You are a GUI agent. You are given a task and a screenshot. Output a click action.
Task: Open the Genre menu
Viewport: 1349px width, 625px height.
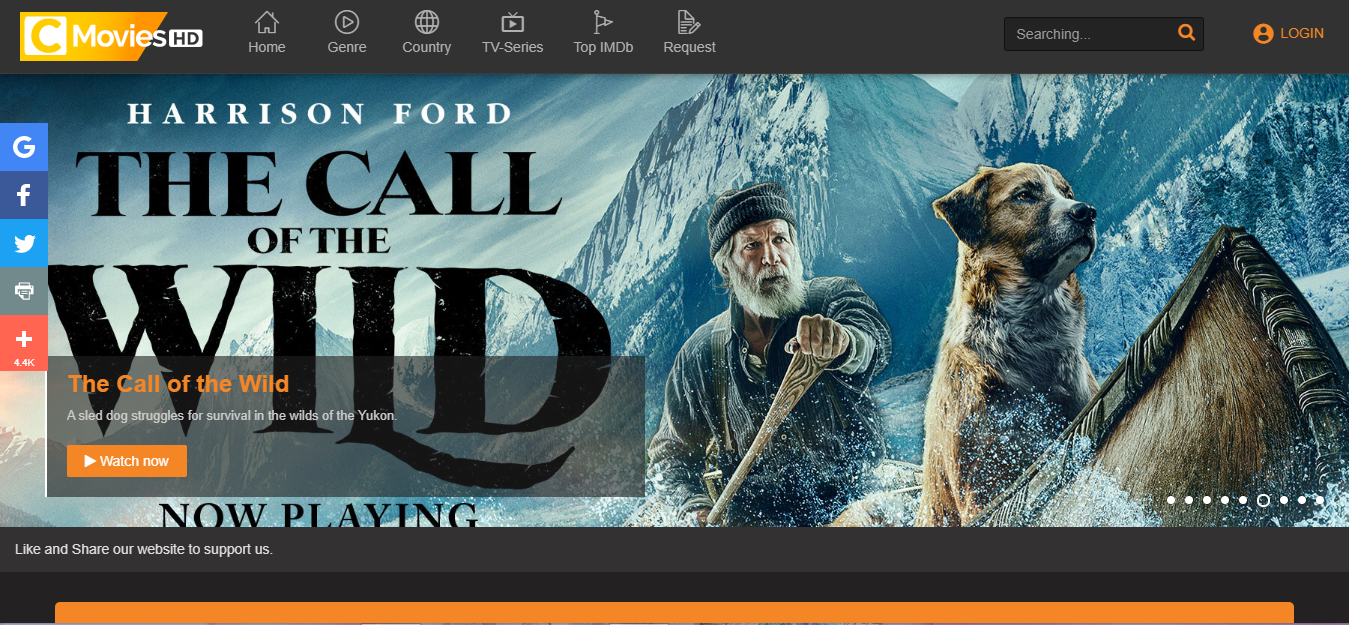(x=347, y=33)
